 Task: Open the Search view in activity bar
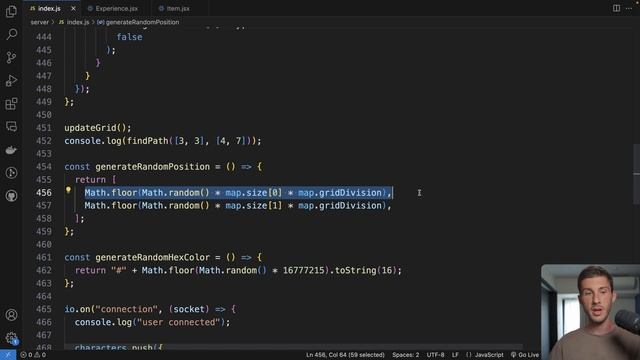tap(11, 34)
